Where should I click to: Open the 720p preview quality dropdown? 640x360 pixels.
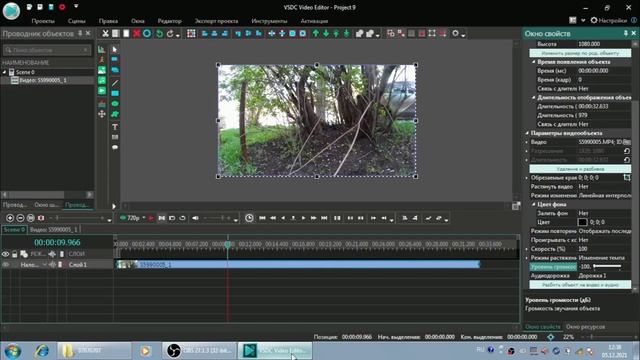[144, 218]
